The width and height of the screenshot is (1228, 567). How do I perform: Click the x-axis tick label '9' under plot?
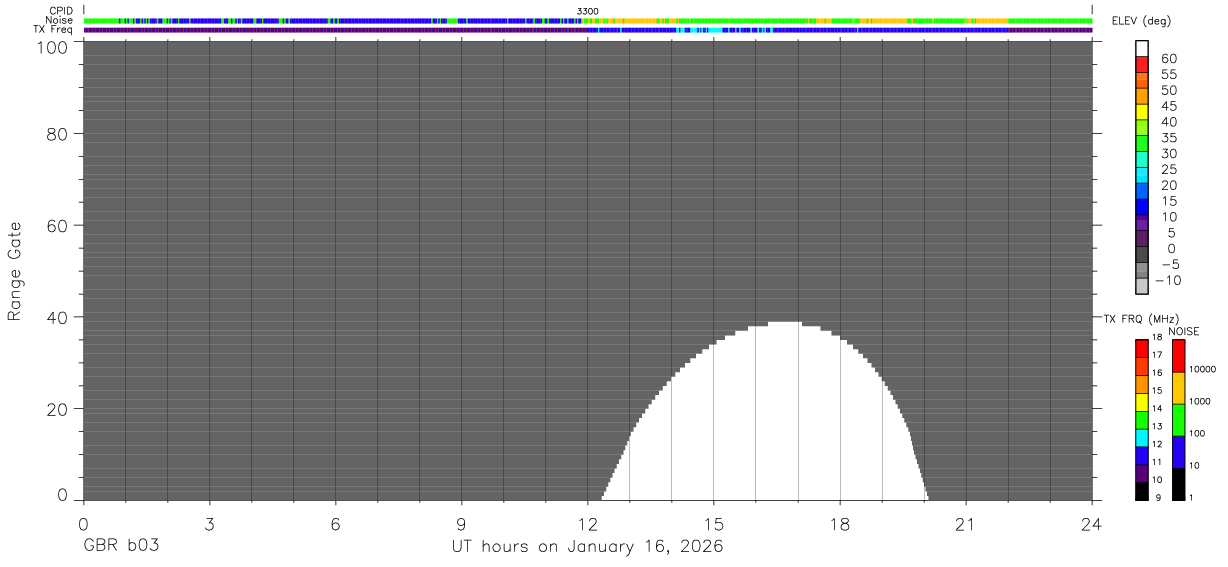click(461, 523)
